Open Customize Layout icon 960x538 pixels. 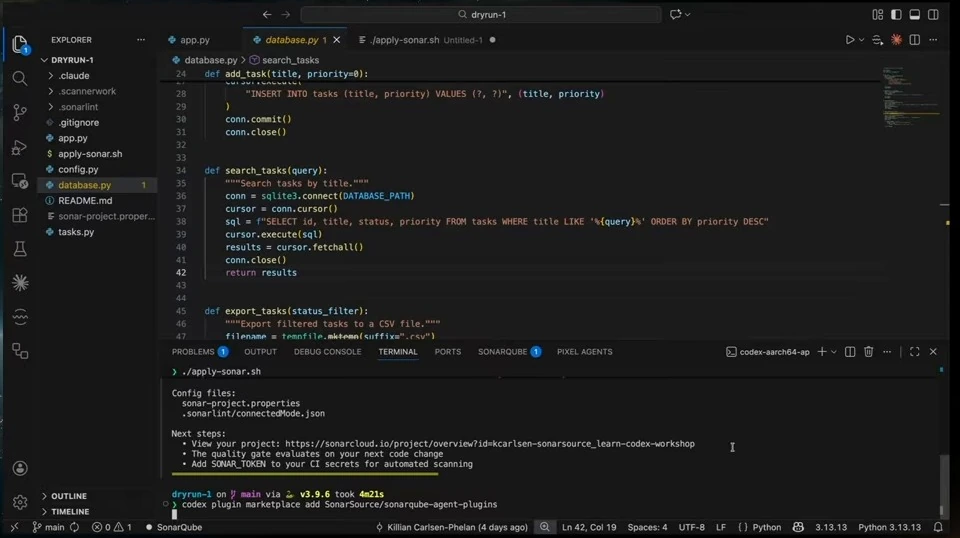[x=877, y=14]
